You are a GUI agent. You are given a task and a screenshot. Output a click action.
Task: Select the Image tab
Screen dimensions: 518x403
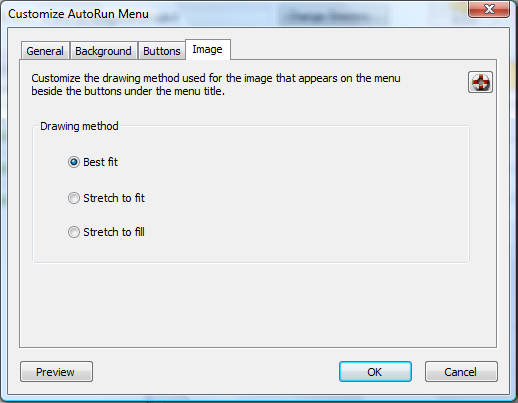point(208,50)
